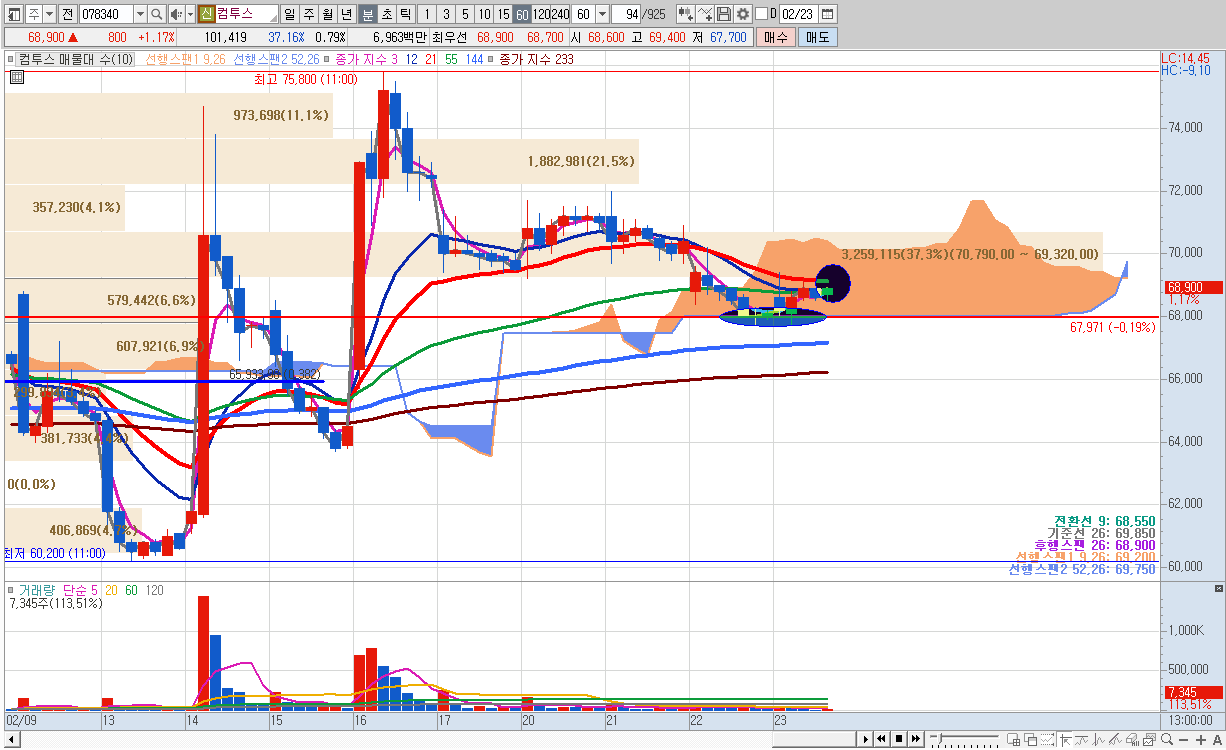Click the stock search magnifier icon
This screenshot has height=750, width=1226.
pos(157,14)
